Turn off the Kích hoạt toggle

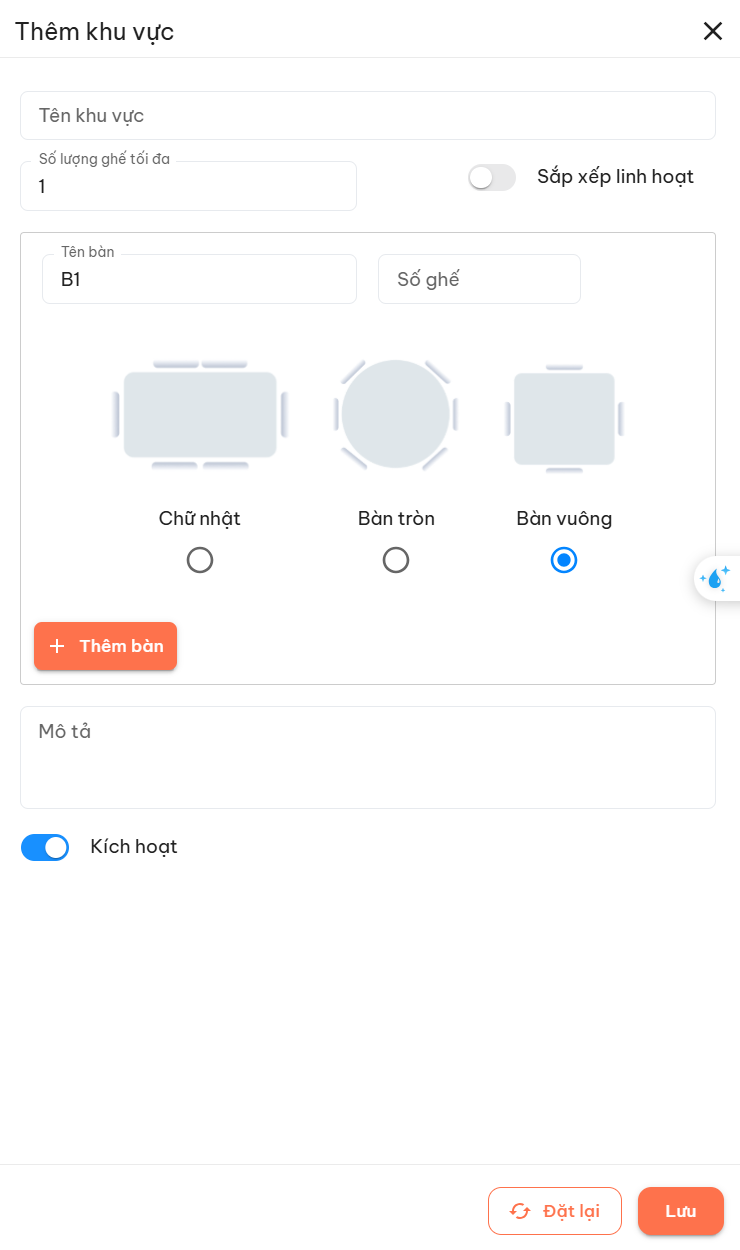45,847
